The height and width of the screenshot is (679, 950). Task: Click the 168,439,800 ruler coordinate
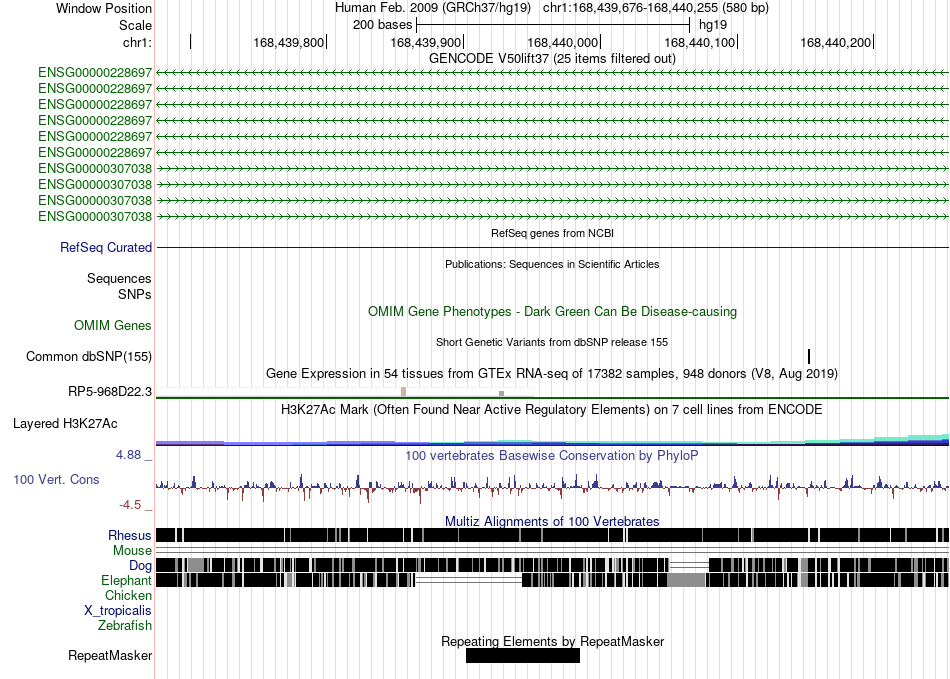(288, 42)
